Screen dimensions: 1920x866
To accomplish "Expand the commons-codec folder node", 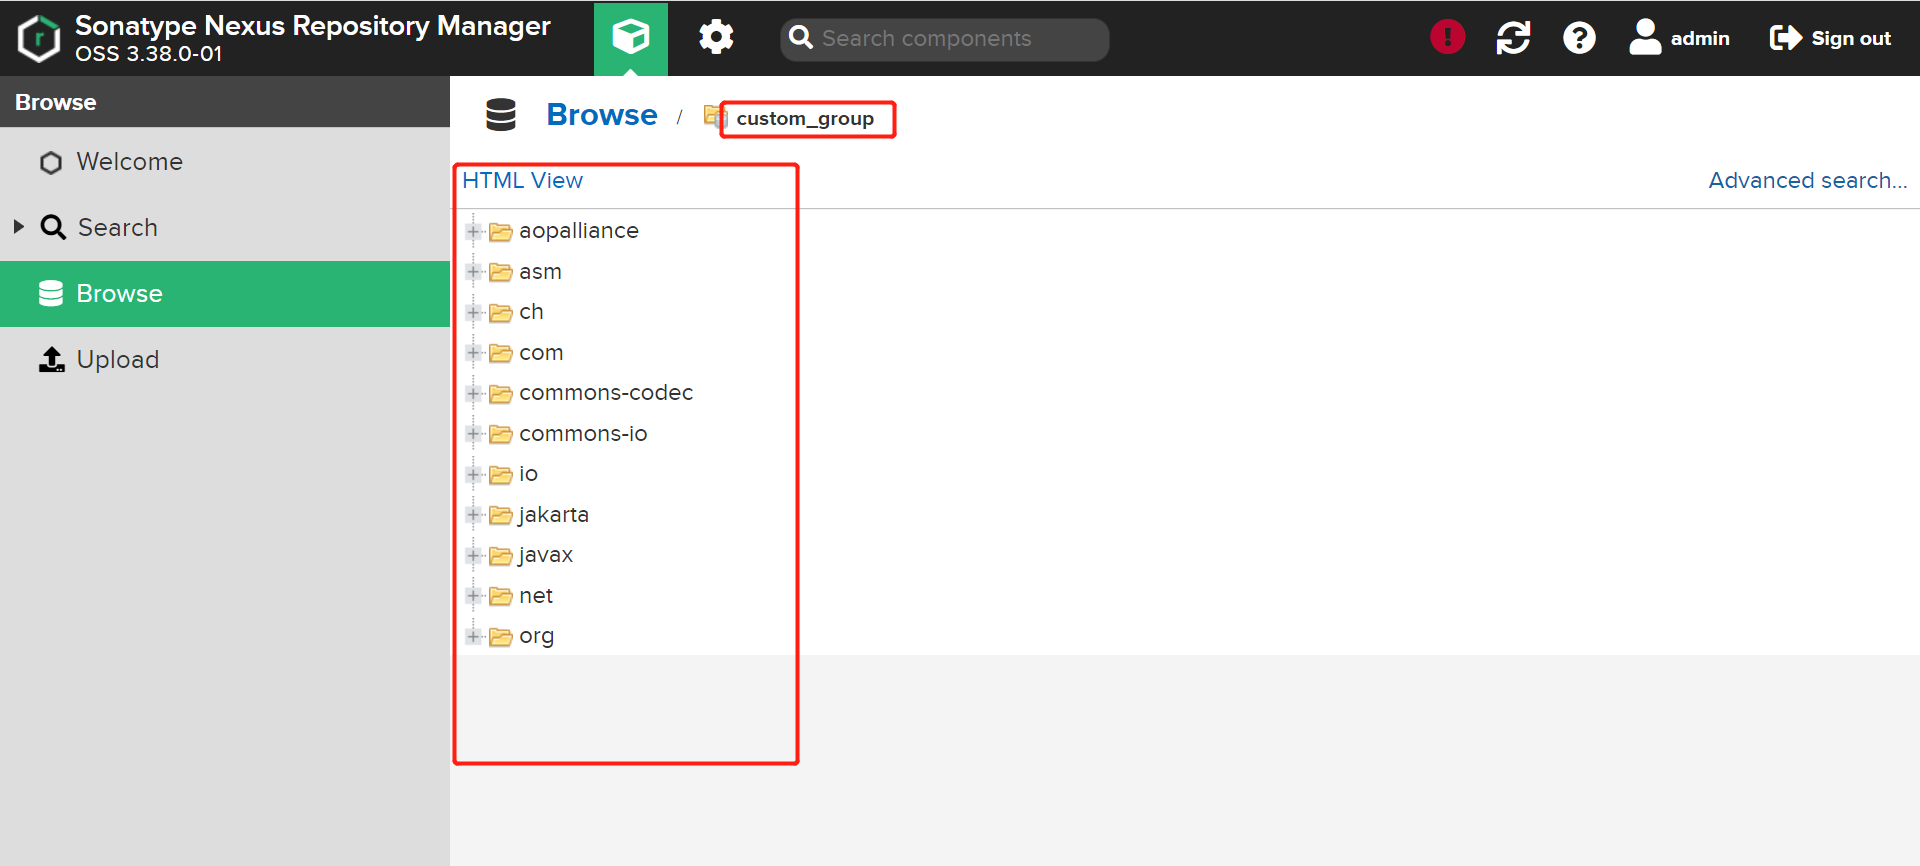I will (x=474, y=394).
